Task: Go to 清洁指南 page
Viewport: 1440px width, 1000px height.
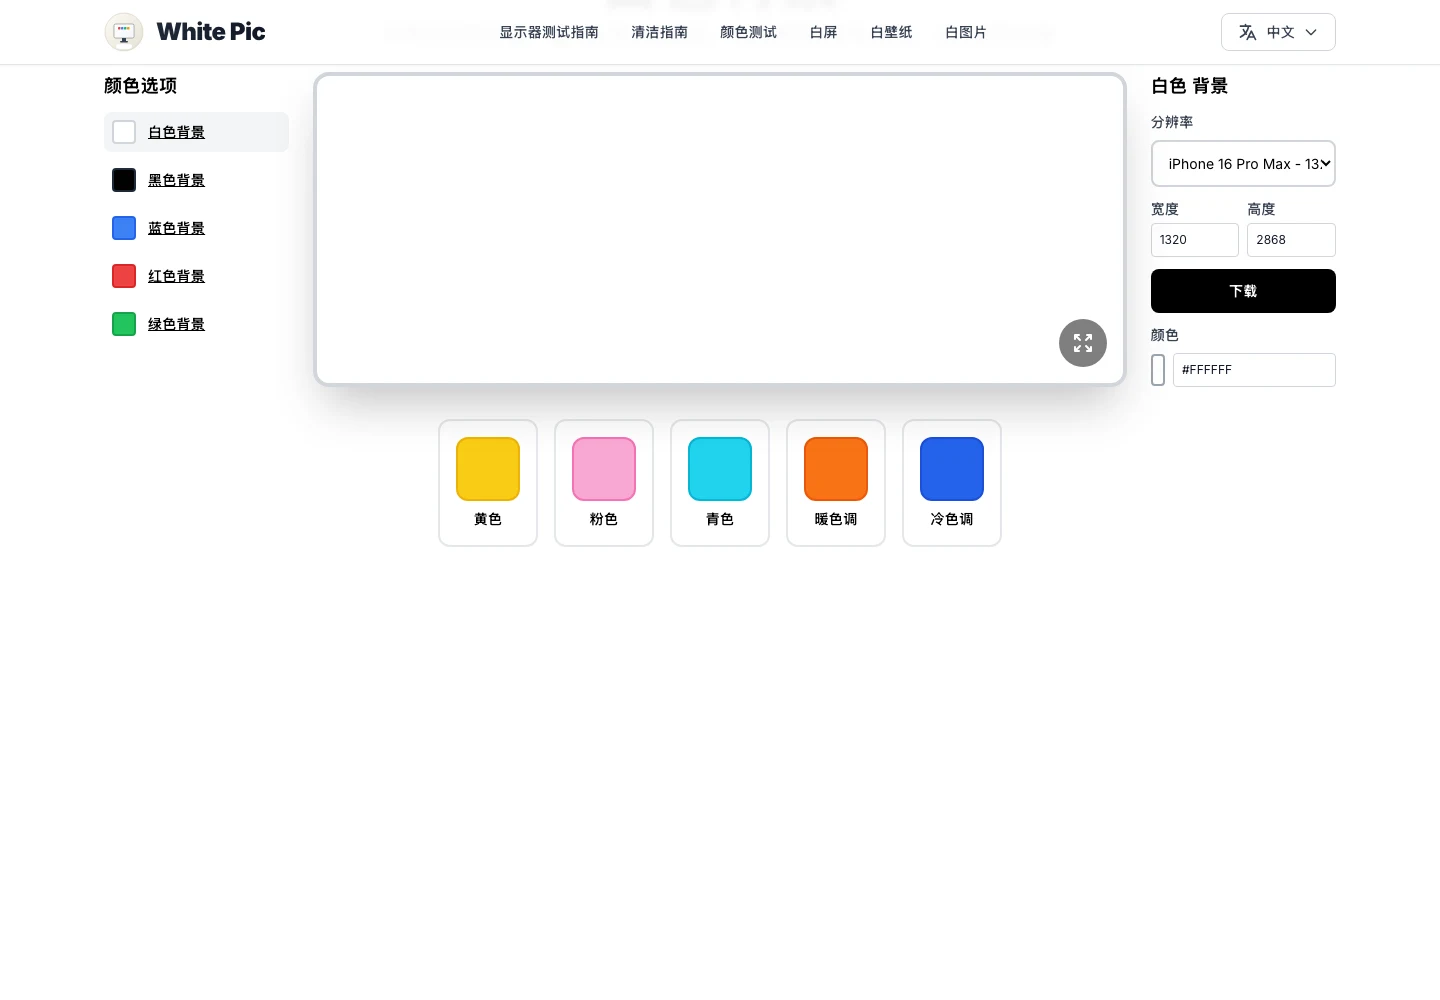Action: (659, 32)
